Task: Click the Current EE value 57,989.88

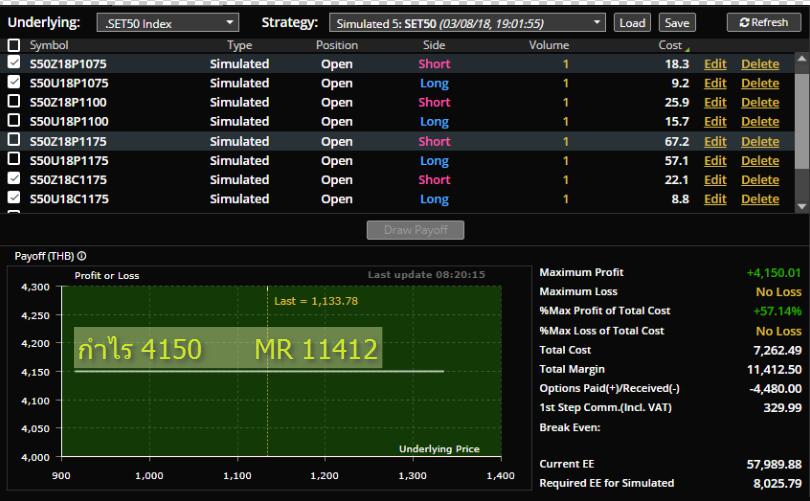Action: [x=774, y=464]
